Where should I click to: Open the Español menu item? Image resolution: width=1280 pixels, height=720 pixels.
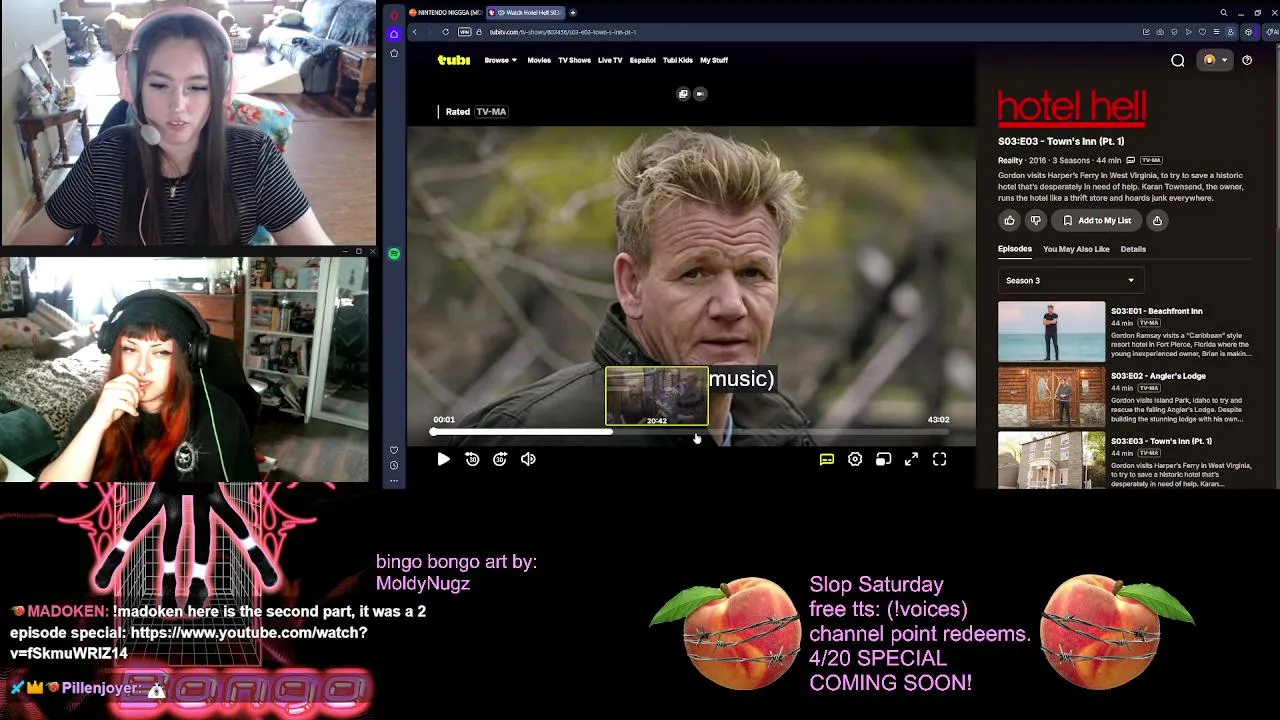click(642, 60)
